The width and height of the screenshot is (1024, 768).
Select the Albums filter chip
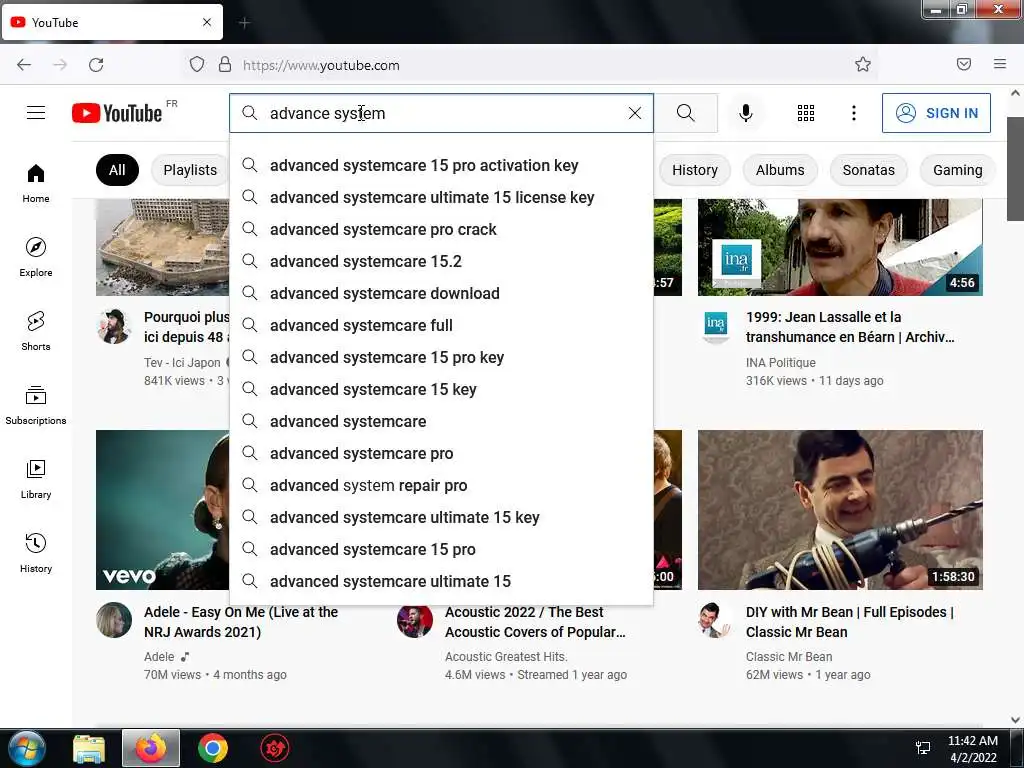tap(780, 170)
